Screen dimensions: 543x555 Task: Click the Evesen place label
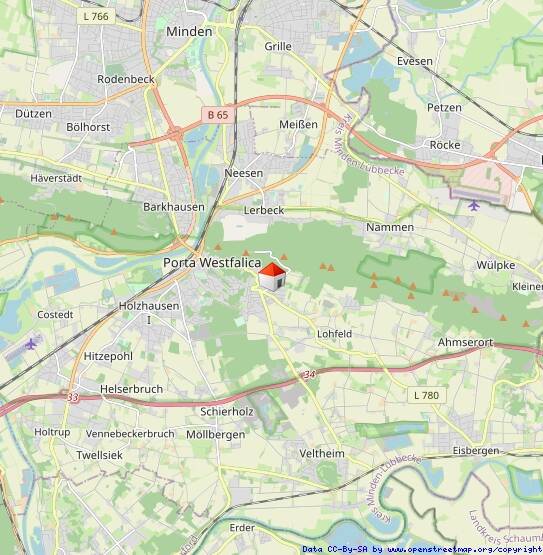pyautogui.click(x=415, y=61)
